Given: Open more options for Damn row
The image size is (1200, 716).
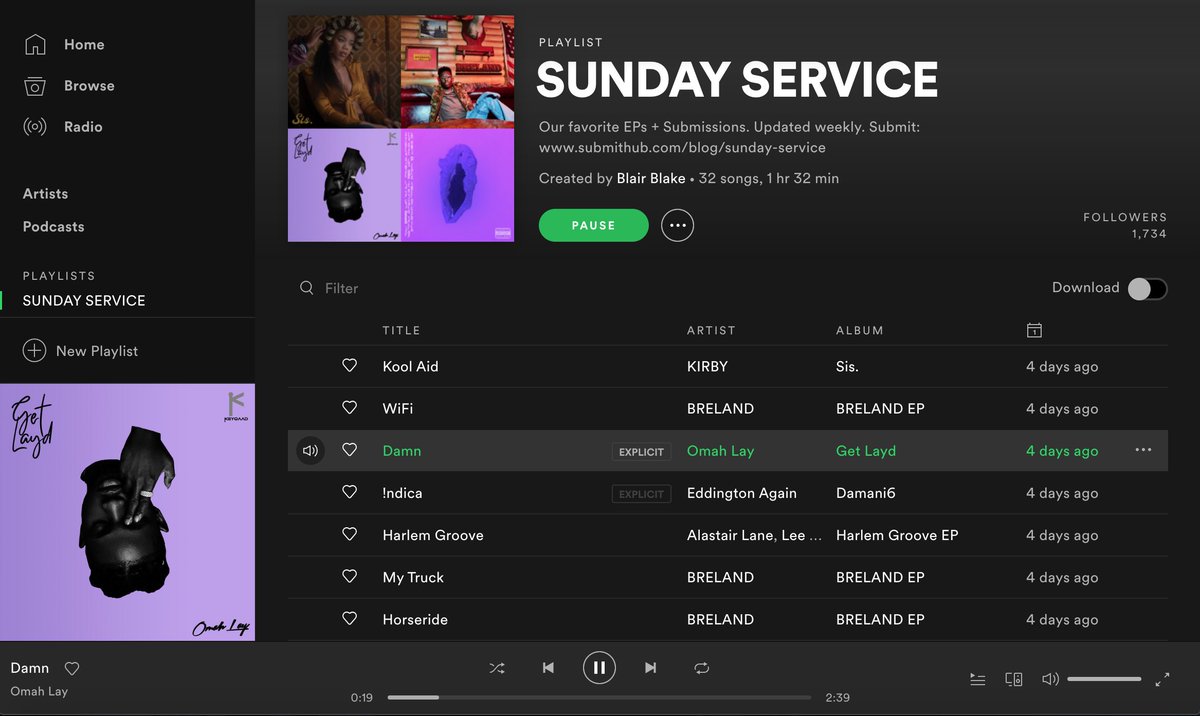Looking at the screenshot, I should click(x=1143, y=450).
